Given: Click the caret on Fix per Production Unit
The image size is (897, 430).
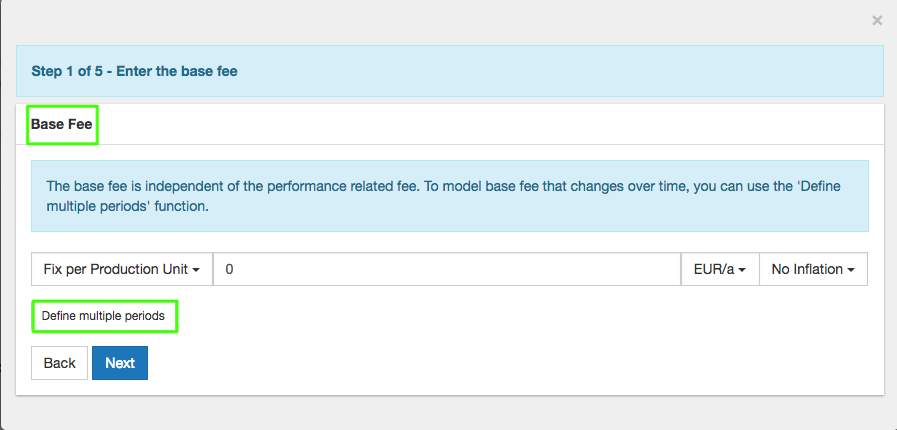Looking at the screenshot, I should click(x=197, y=270).
